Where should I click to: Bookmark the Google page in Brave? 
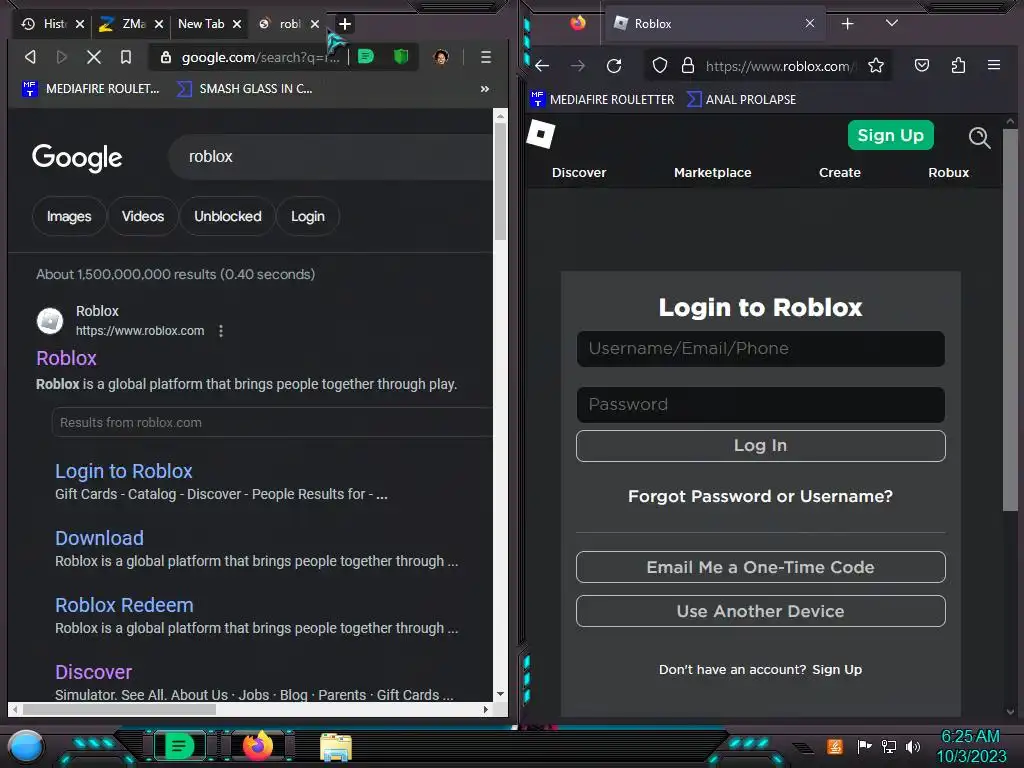tap(126, 57)
